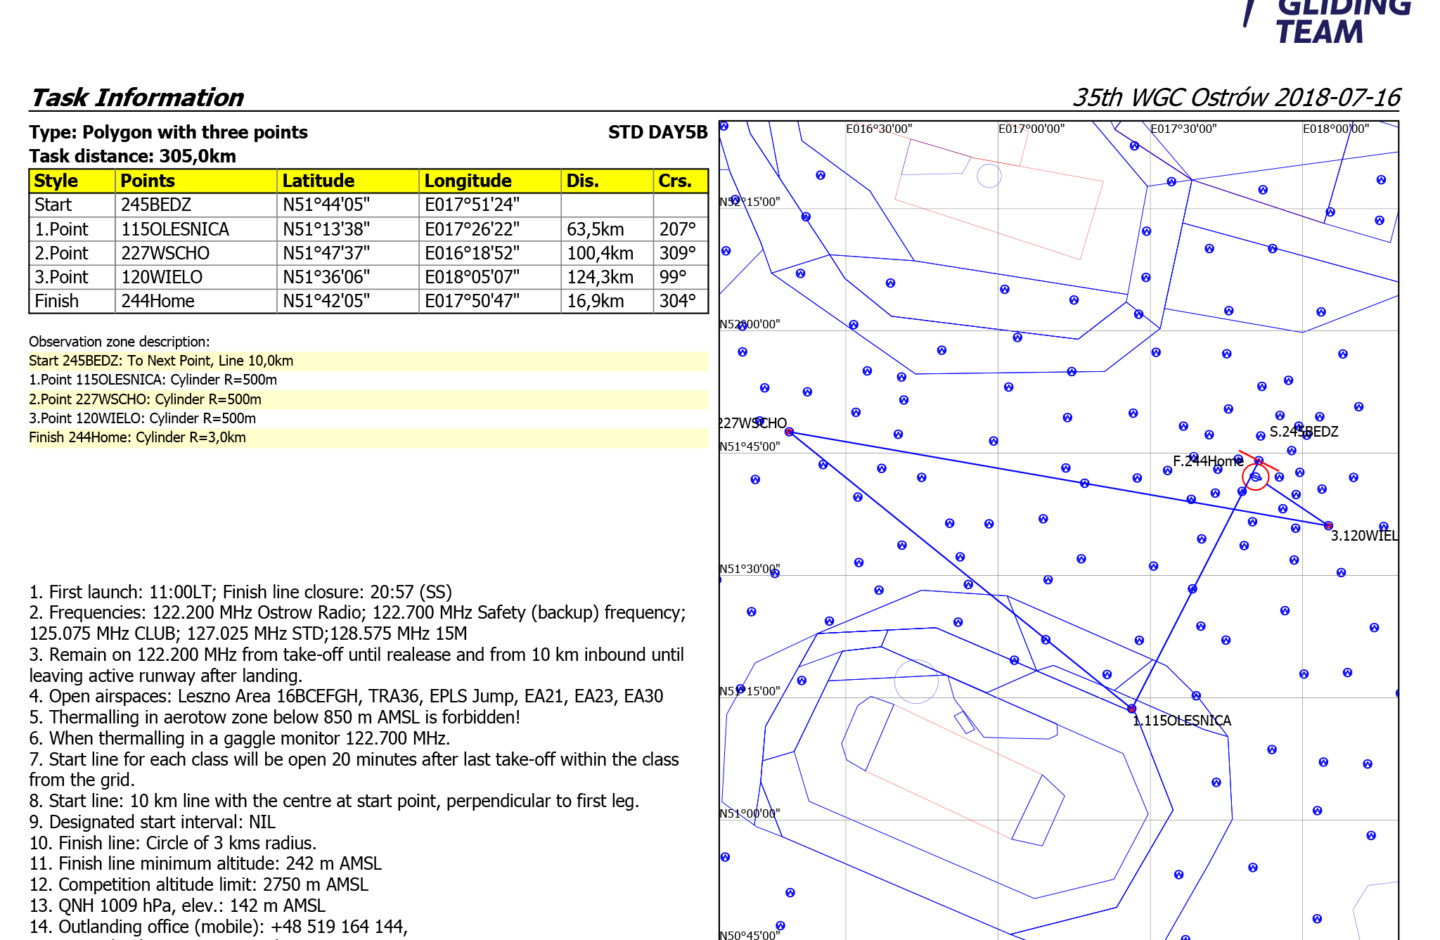Click the small circle airspace symbol near E017°00'00"
The height and width of the screenshot is (940, 1440).
click(989, 176)
